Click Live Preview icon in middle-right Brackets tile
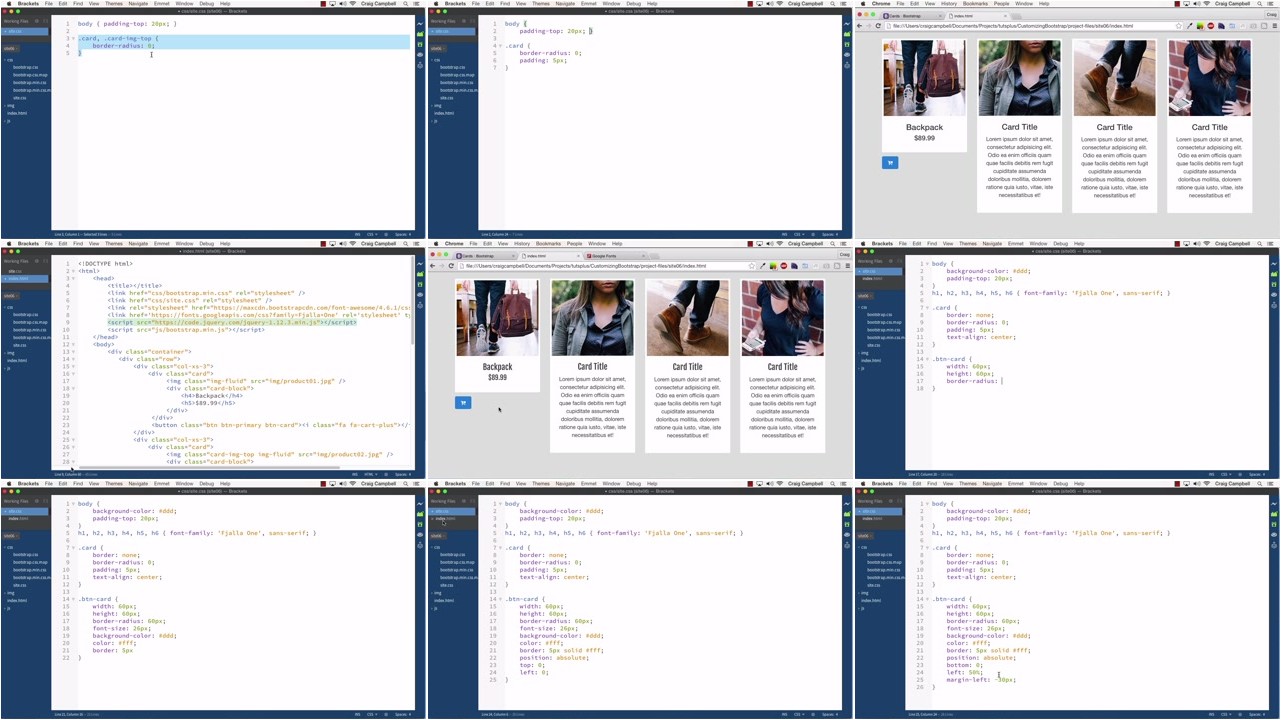Screen dimensions: 1281x720 pos(1274,264)
